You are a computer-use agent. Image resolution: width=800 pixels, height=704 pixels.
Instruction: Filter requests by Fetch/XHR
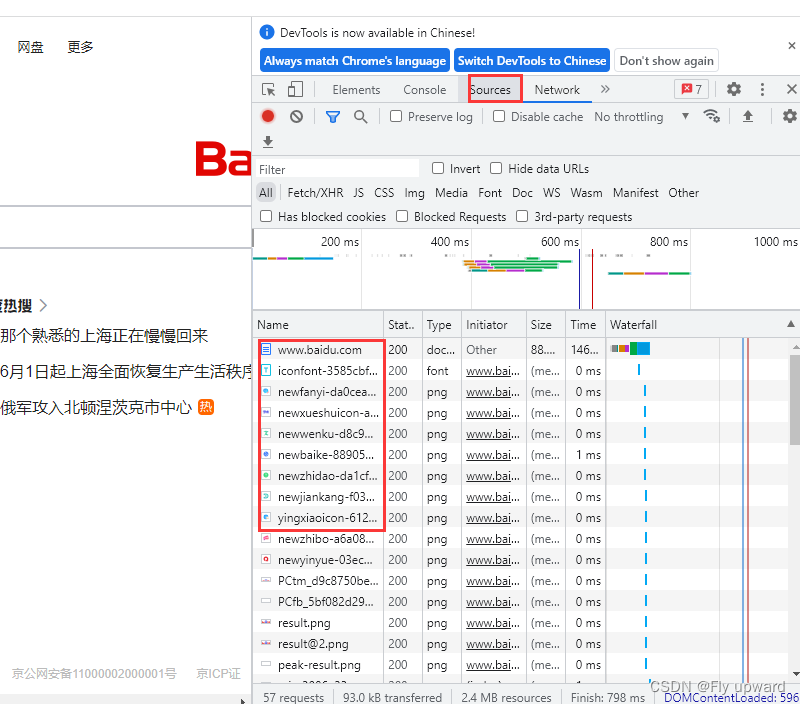click(x=315, y=193)
